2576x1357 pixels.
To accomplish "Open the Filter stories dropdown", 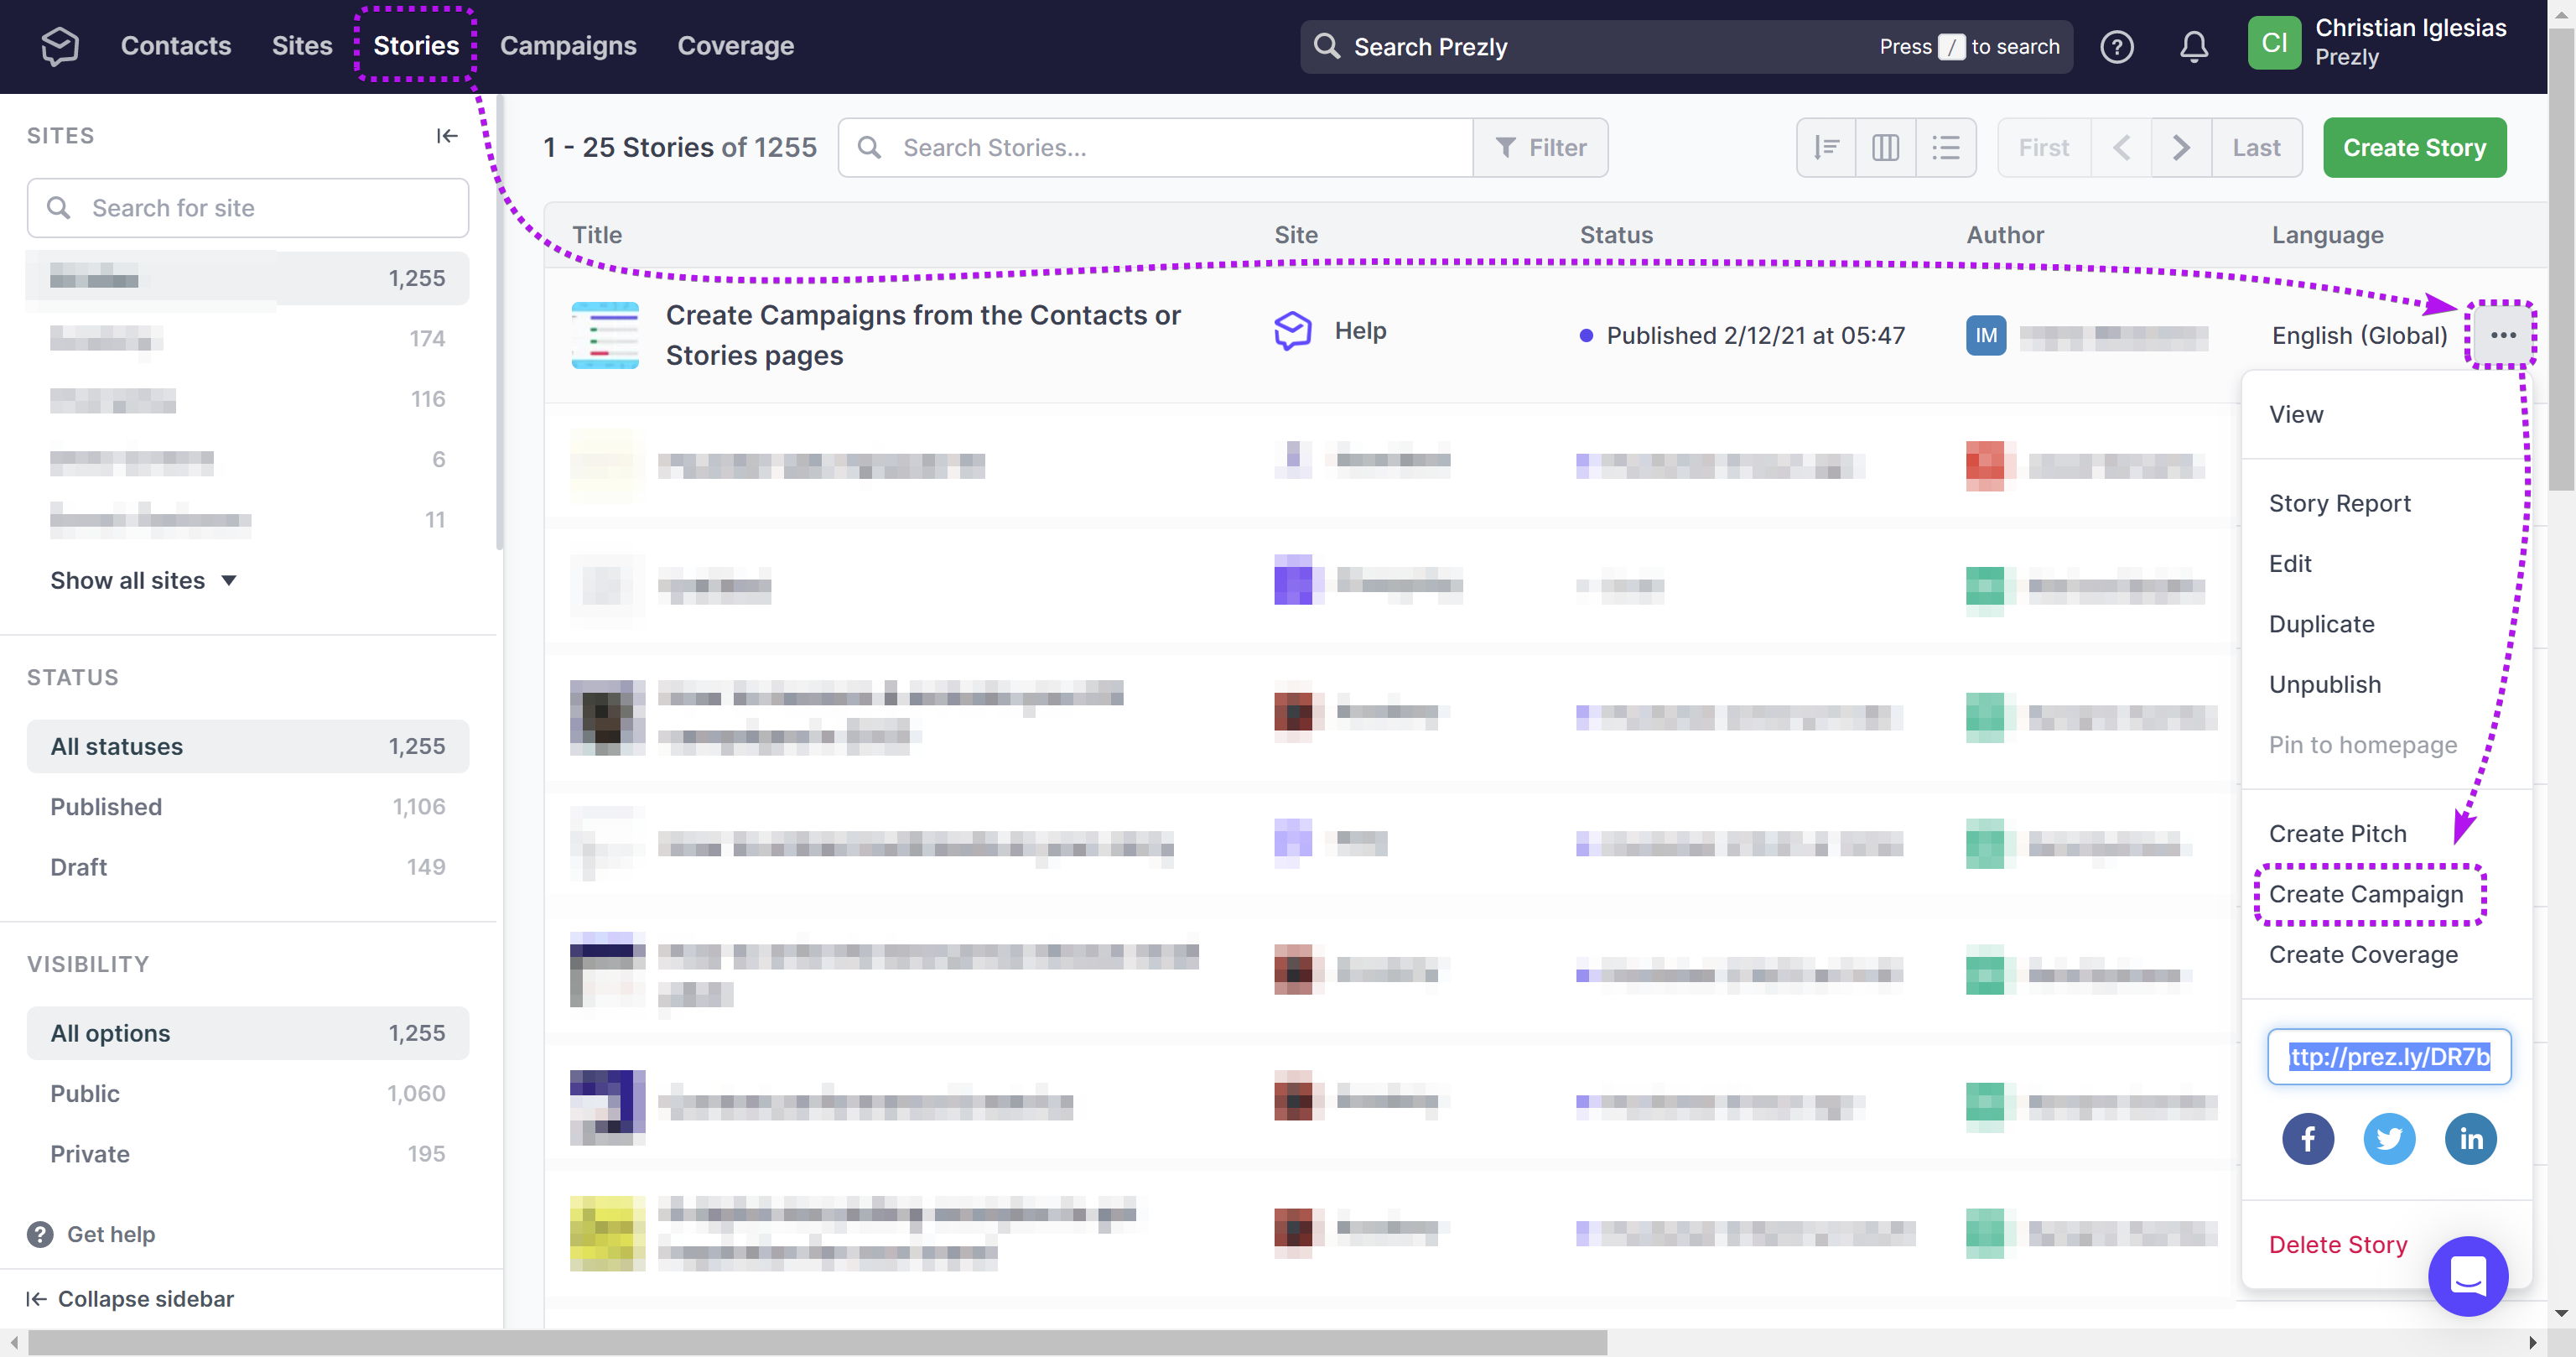I will coord(1540,148).
